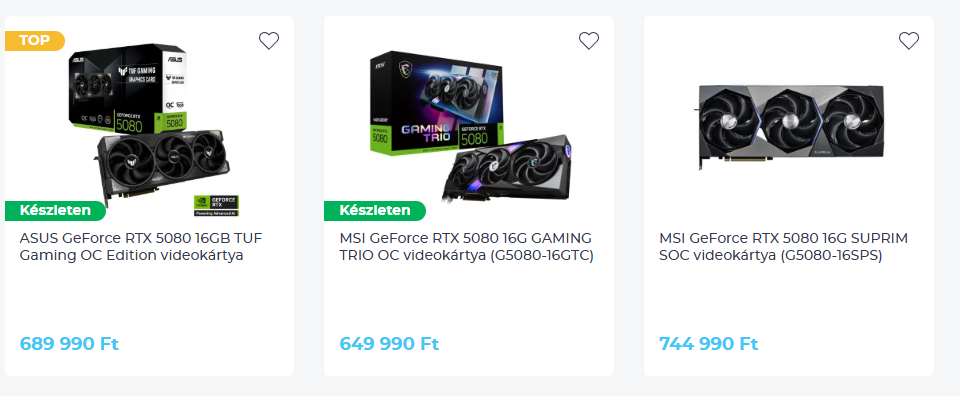Click the 689 990 Ft price
Viewport: 960px width, 396px height.
tap(69, 344)
